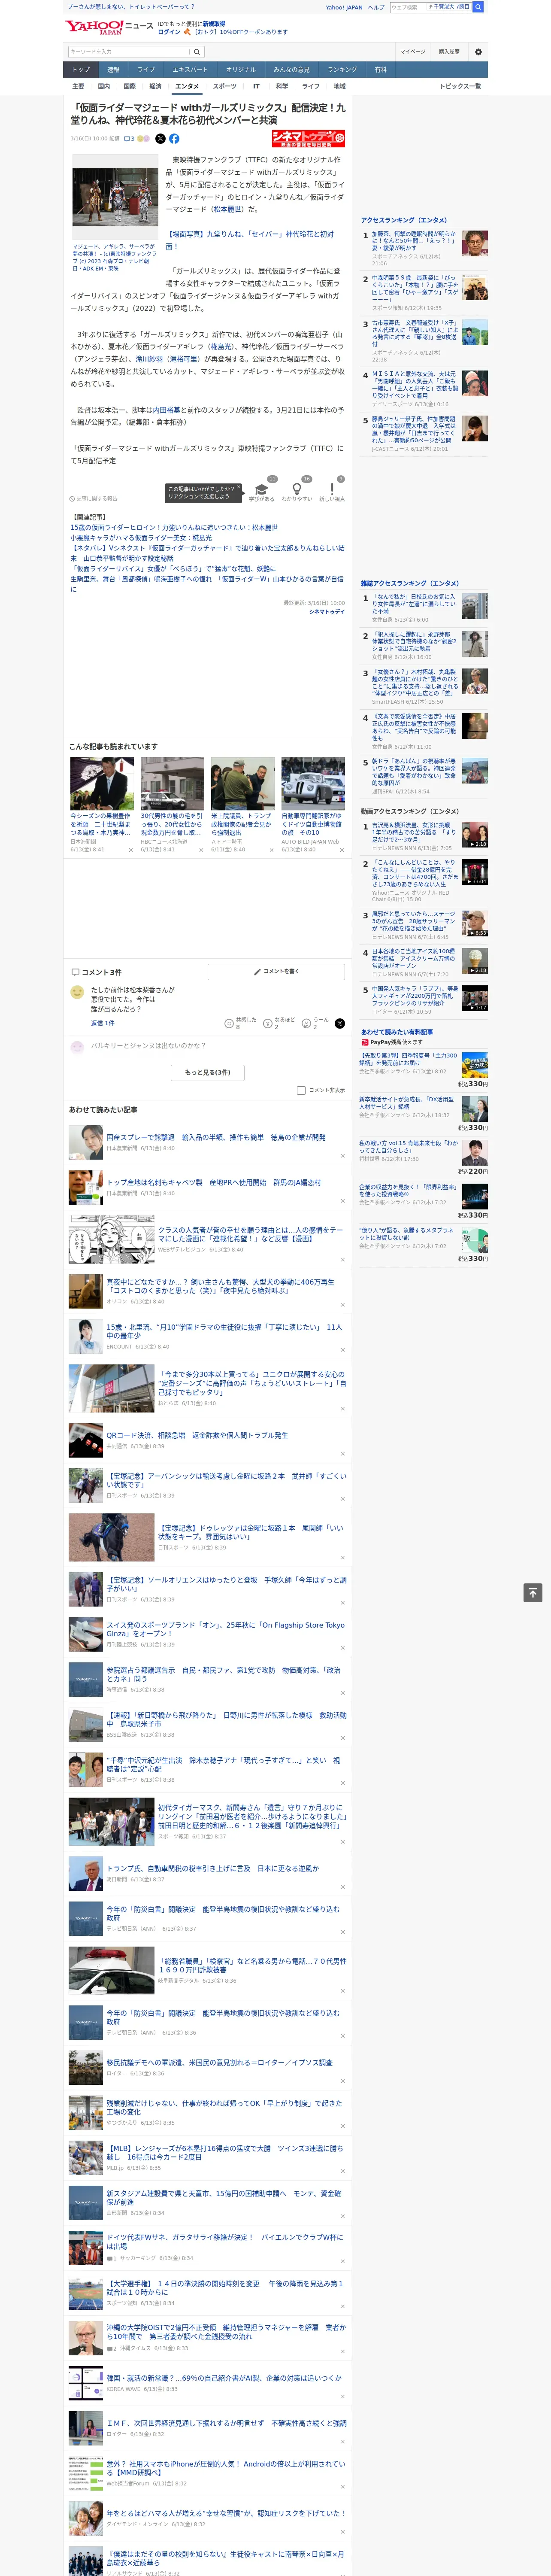Click 記事に関する報告 report icon link
The width and height of the screenshot is (551, 2576).
93,498
